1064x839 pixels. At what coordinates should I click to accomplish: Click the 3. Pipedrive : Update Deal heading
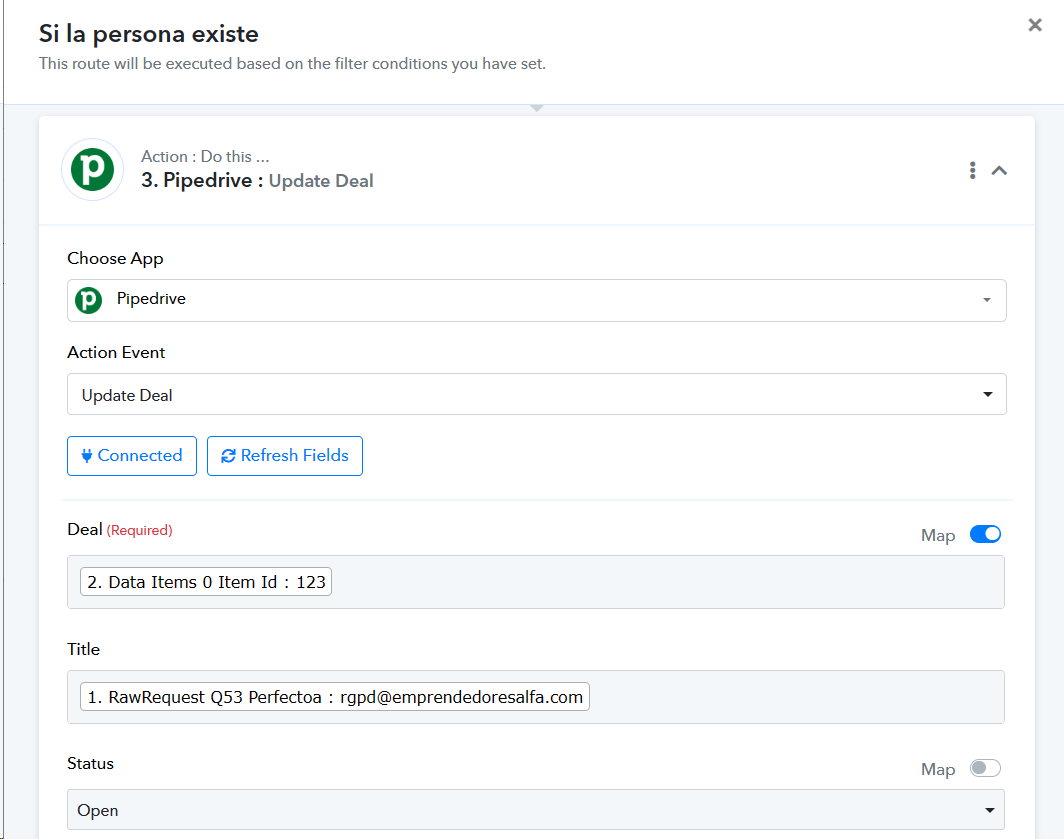[x=257, y=181]
